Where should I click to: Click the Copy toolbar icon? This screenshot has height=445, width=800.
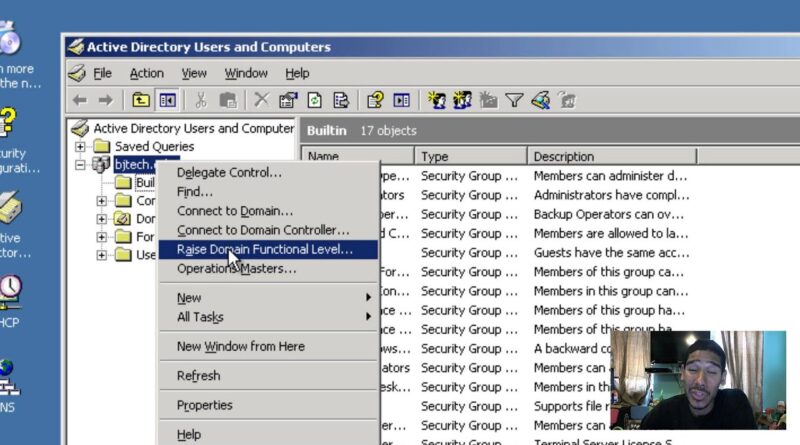(228, 101)
